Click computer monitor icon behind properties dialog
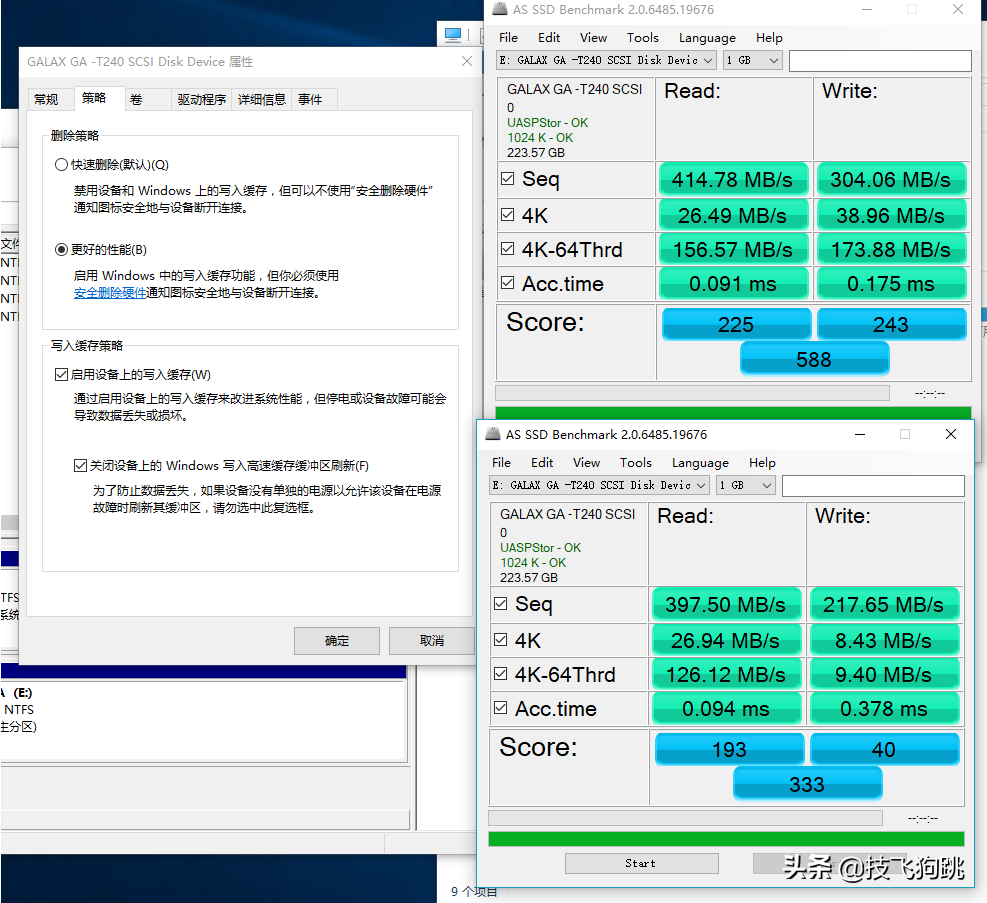Screen dimensions: 987x903 pyautogui.click(x=453, y=34)
